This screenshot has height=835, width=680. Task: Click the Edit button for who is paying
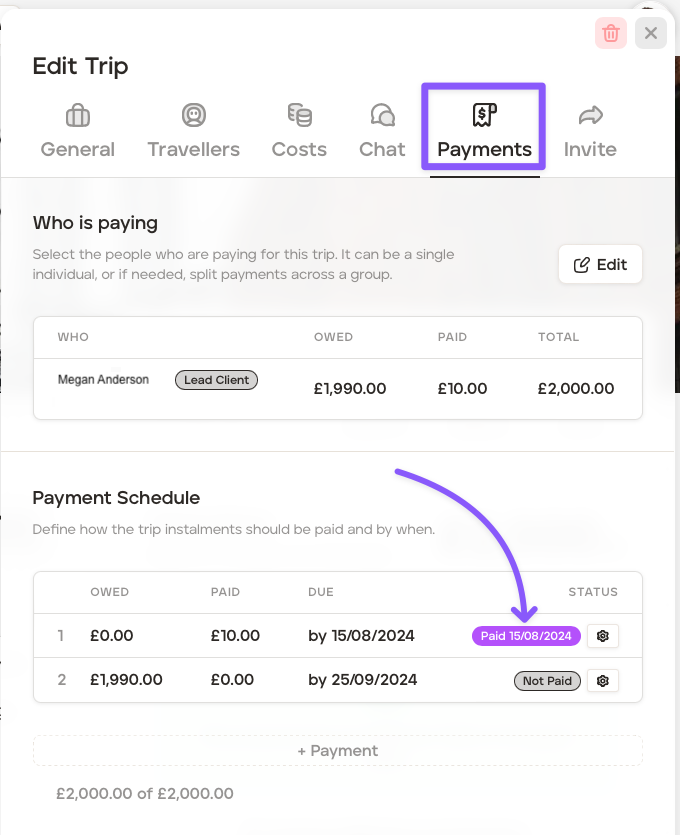[600, 265]
